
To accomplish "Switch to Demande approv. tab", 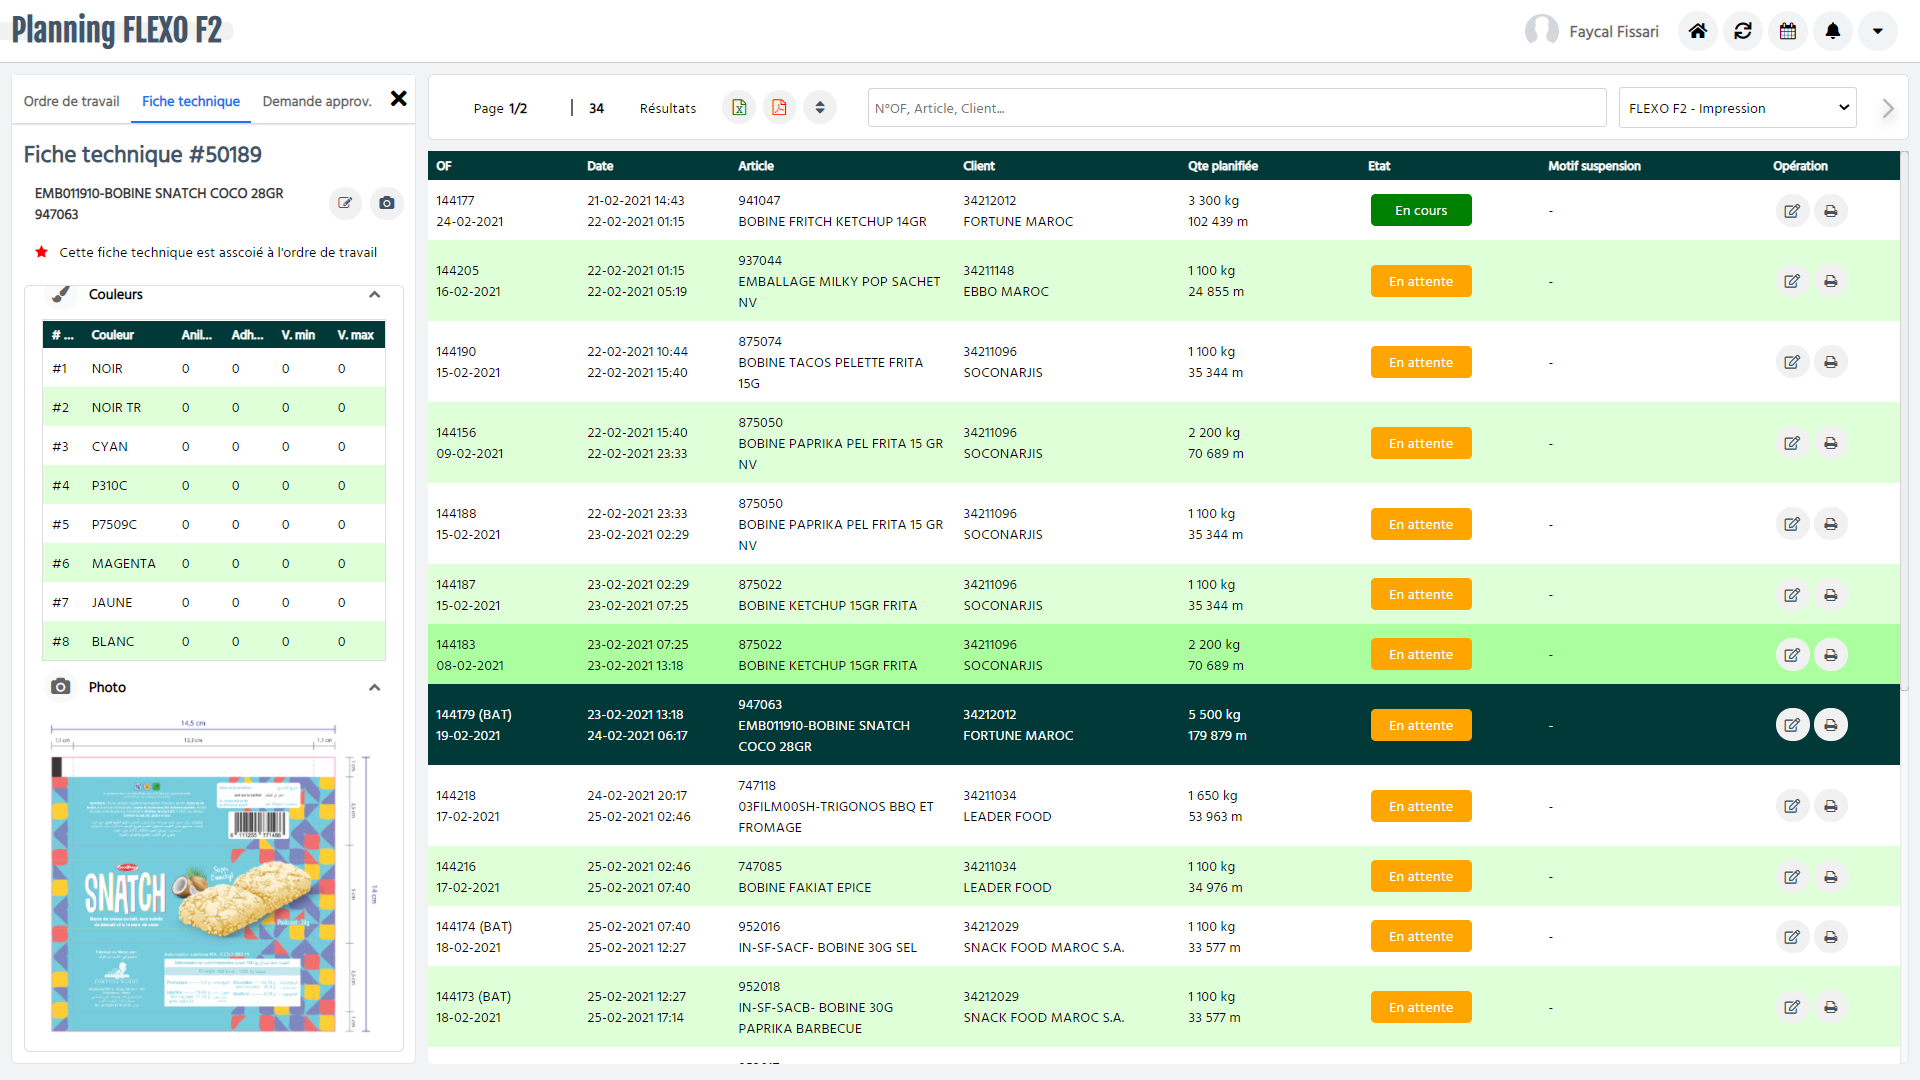I will 317,101.
